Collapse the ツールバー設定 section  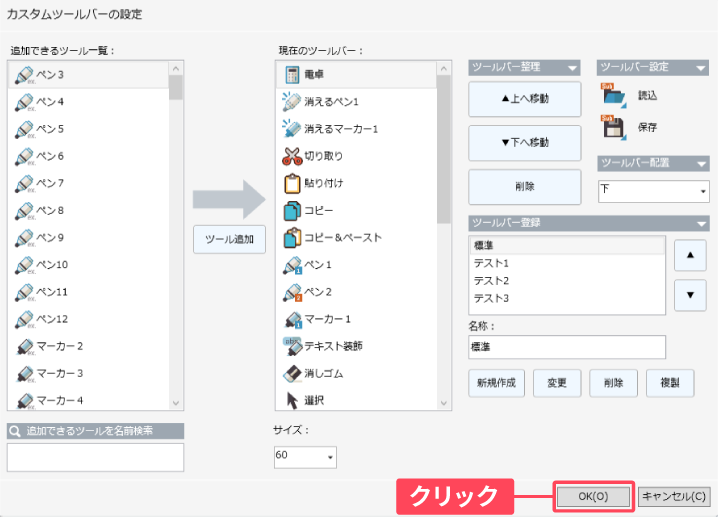click(701, 68)
